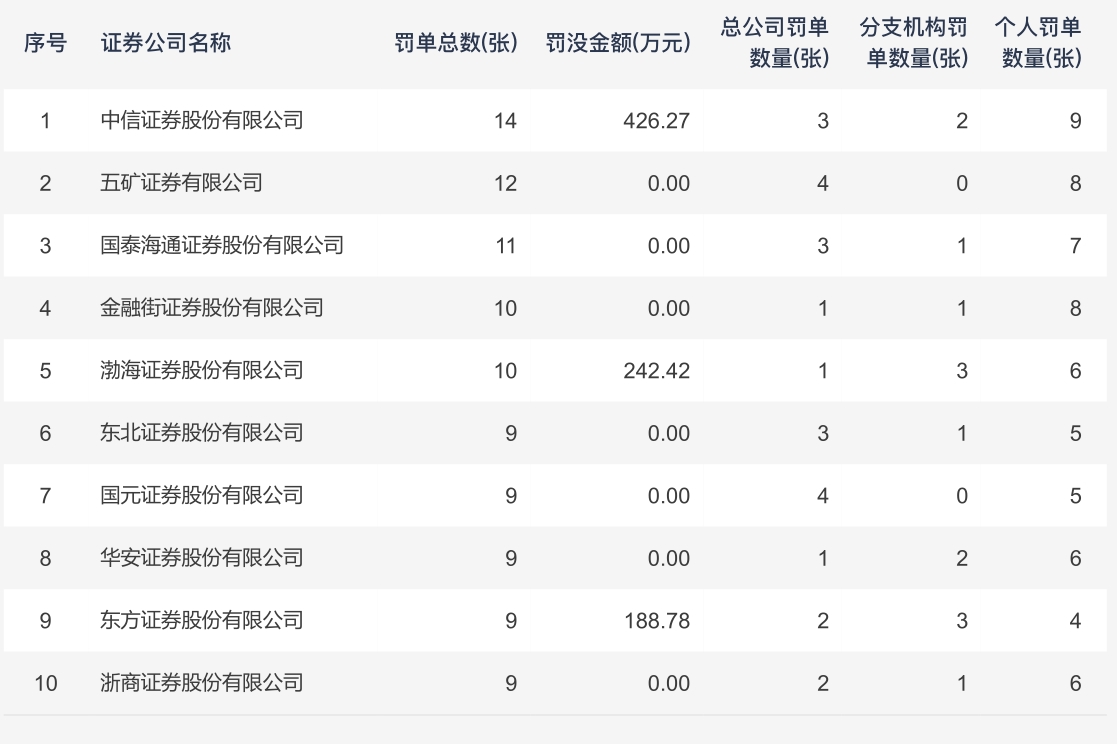Sort by 罚单总数(张) column header

pos(456,44)
